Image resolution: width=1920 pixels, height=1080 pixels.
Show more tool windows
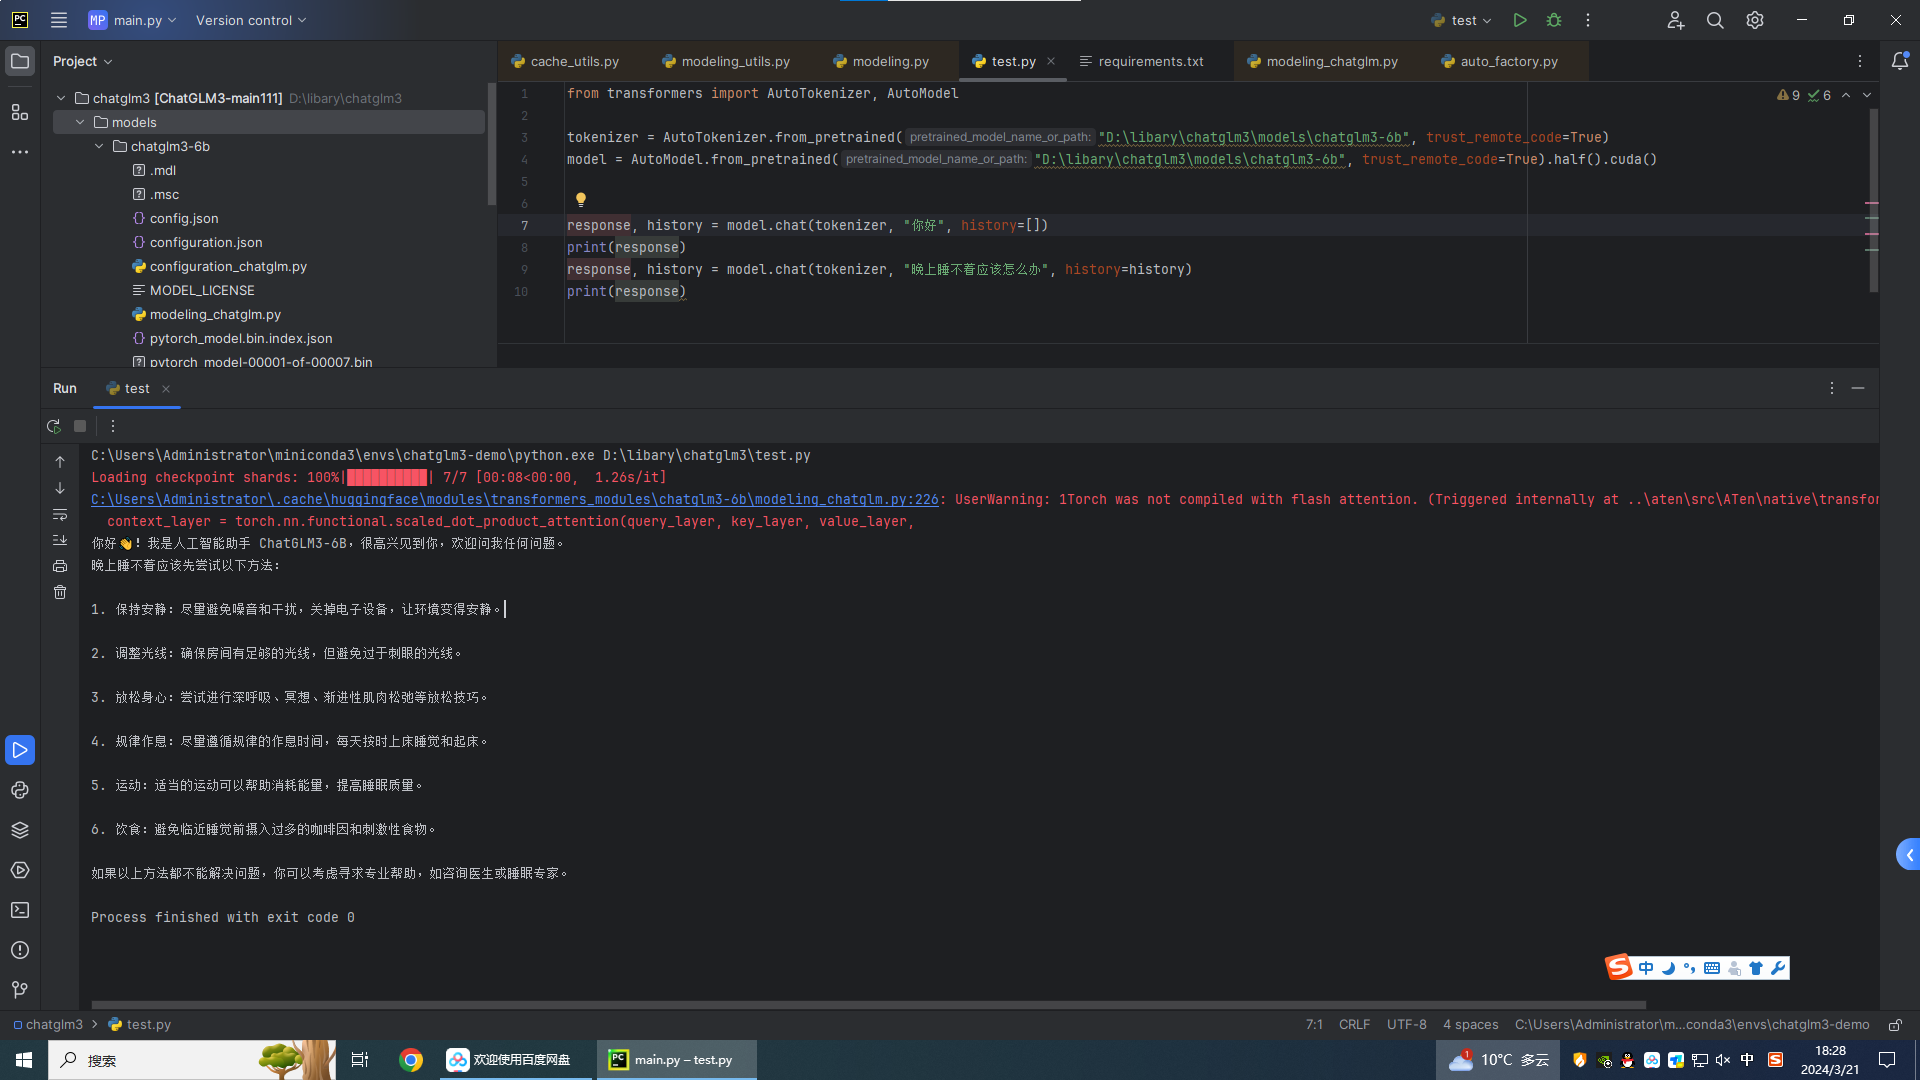(20, 152)
